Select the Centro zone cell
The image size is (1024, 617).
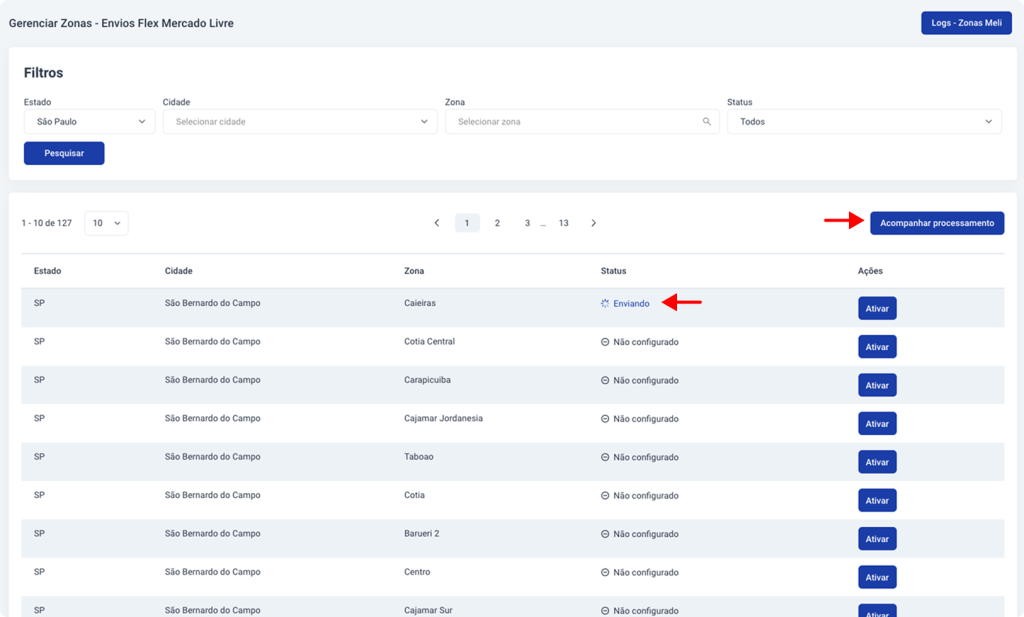[417, 572]
